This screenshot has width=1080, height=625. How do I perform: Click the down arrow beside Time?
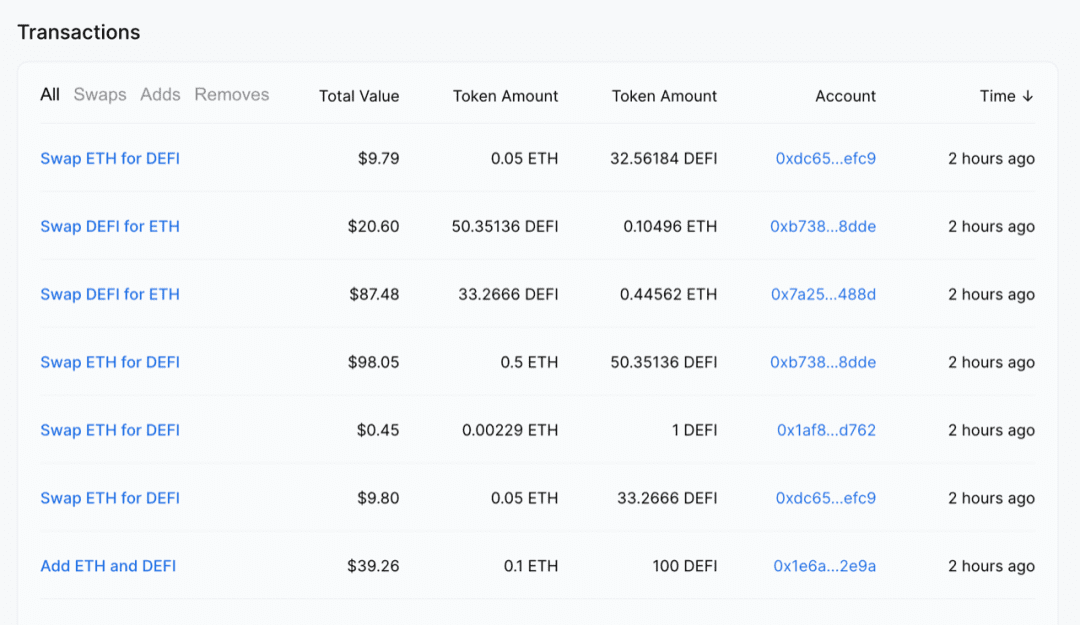pyautogui.click(x=1028, y=96)
